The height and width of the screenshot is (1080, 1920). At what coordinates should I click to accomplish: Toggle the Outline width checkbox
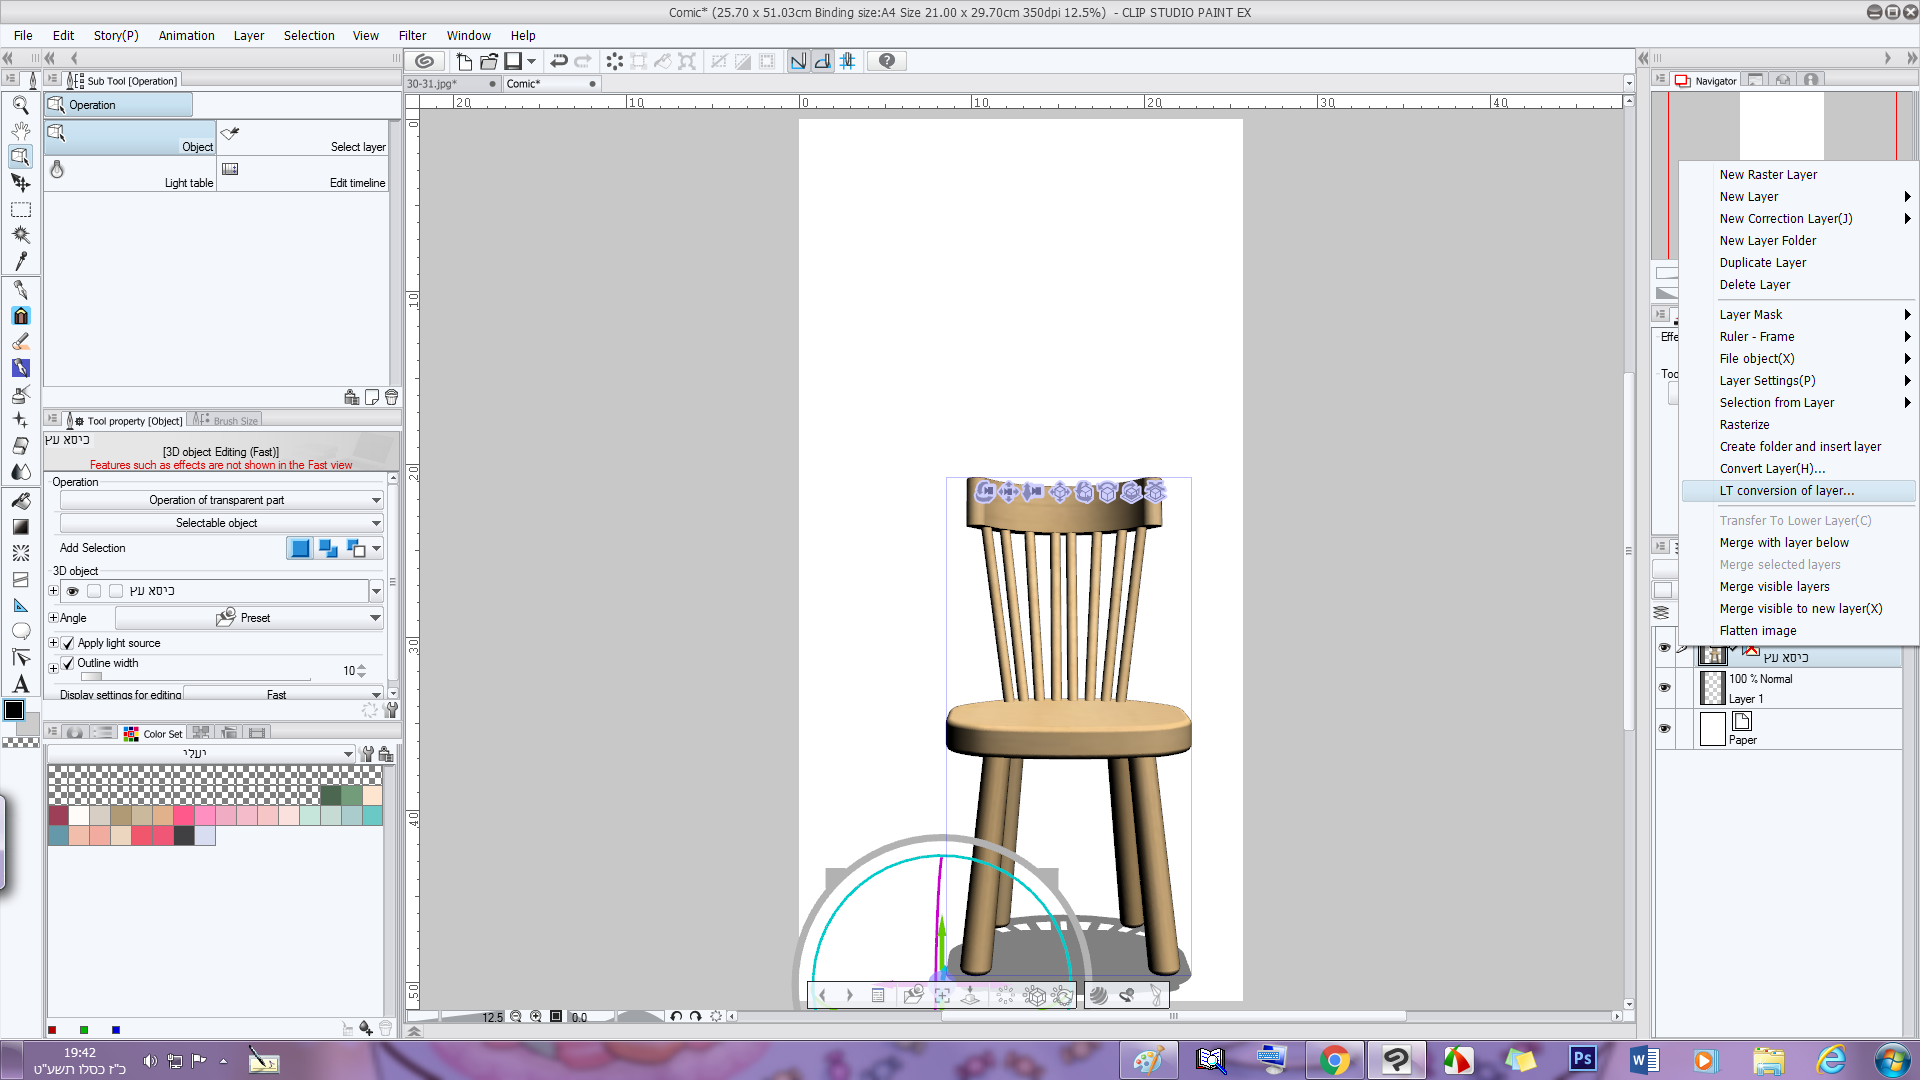[68, 663]
